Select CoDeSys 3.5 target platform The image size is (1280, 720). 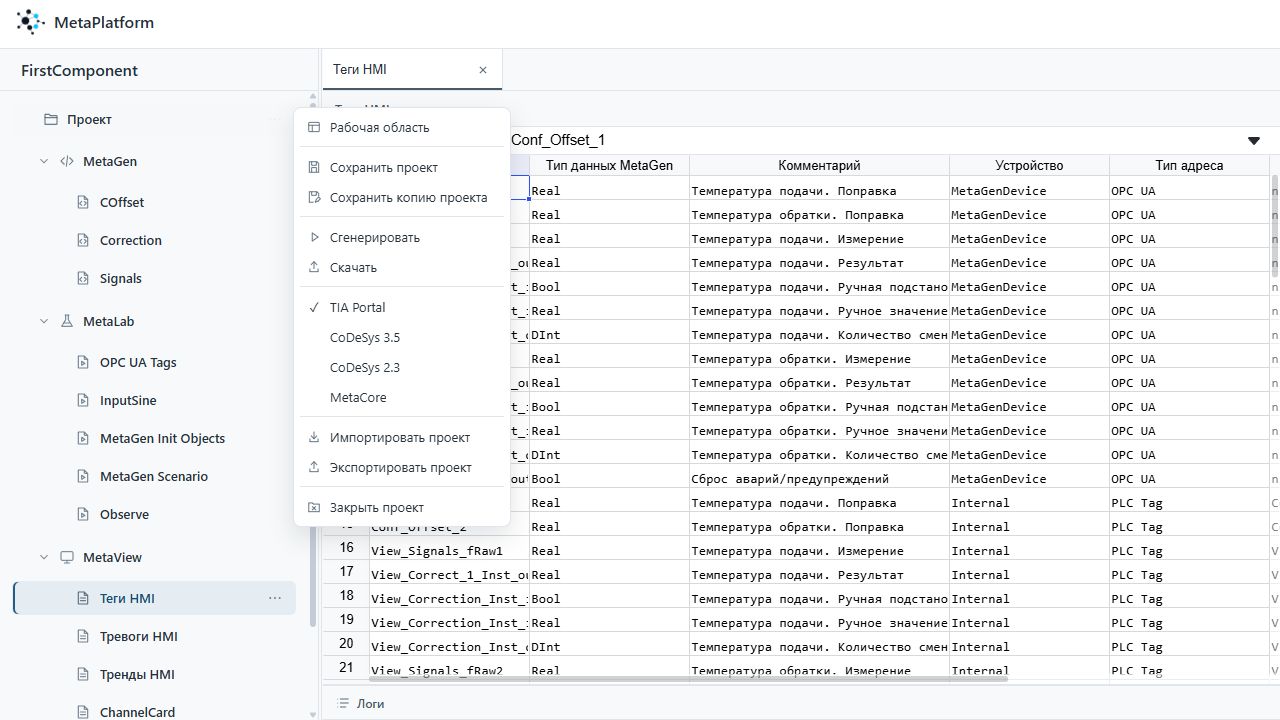pos(402,337)
